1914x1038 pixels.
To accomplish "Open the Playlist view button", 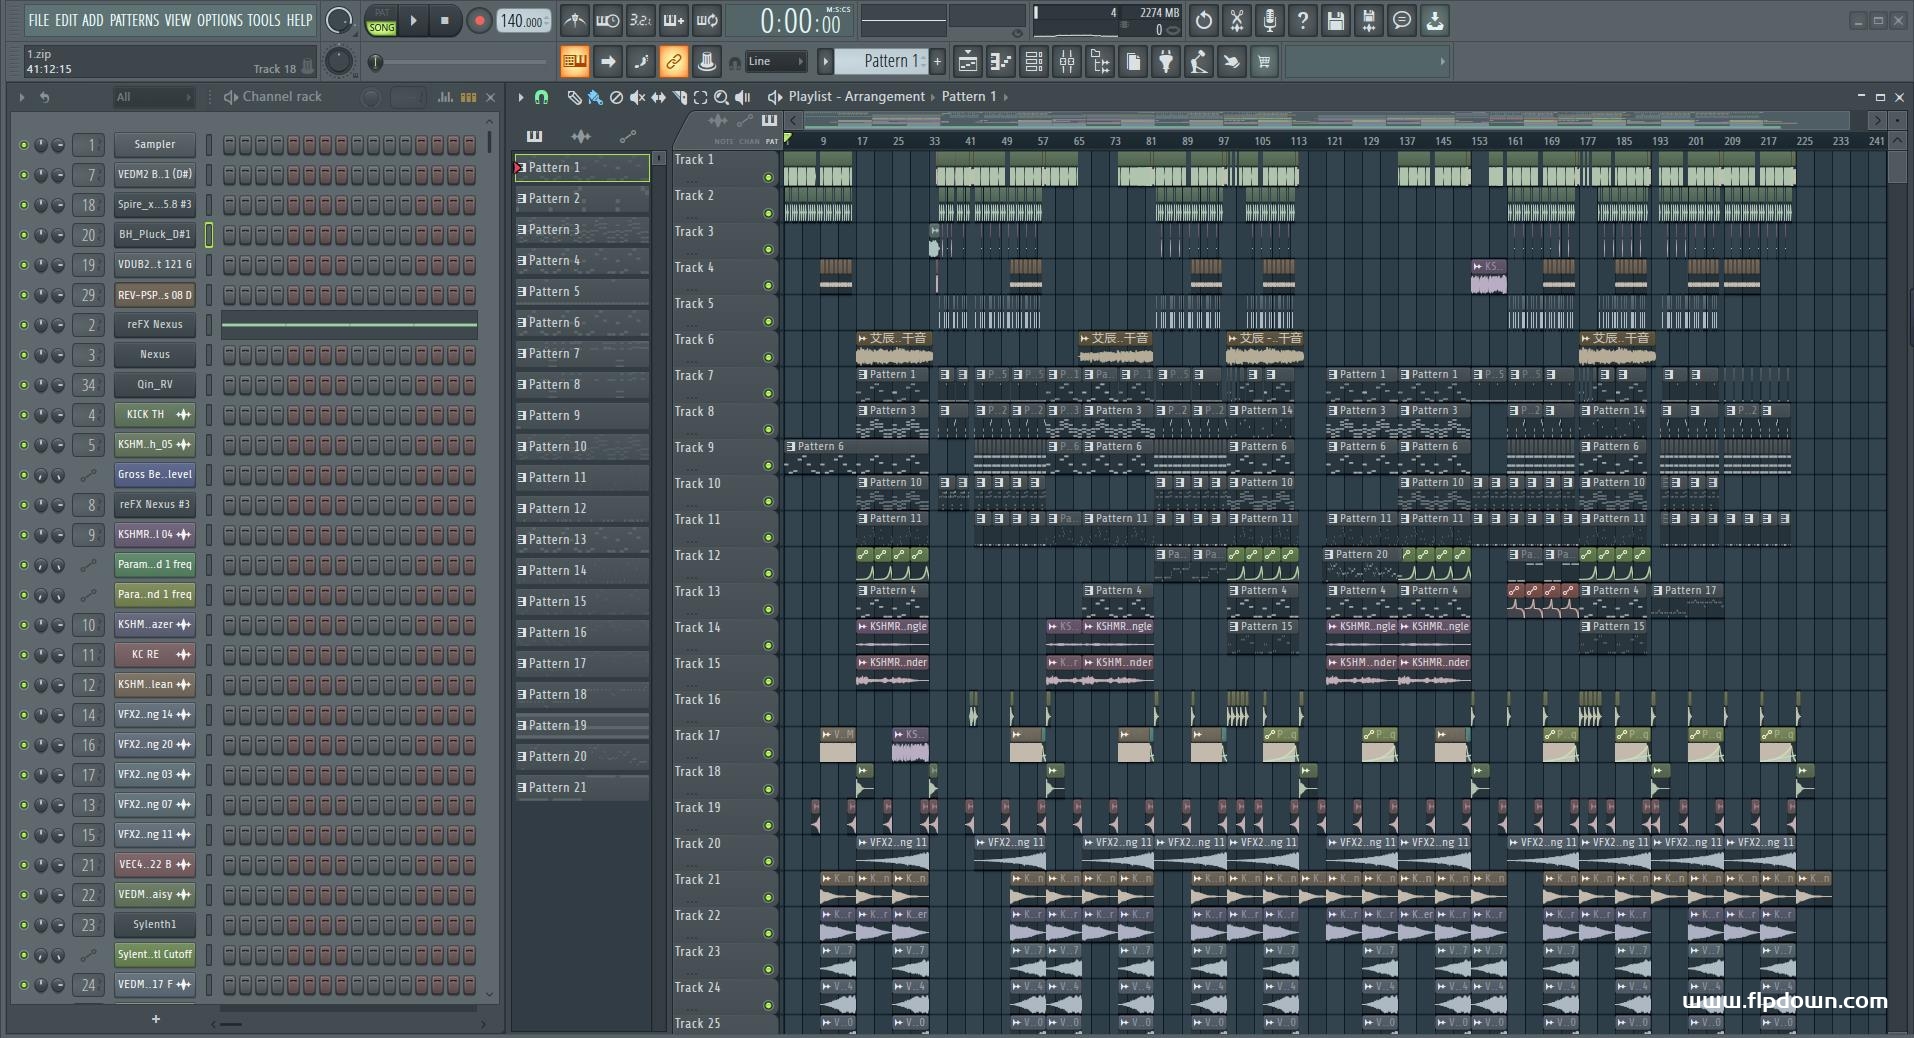I will click(x=968, y=62).
